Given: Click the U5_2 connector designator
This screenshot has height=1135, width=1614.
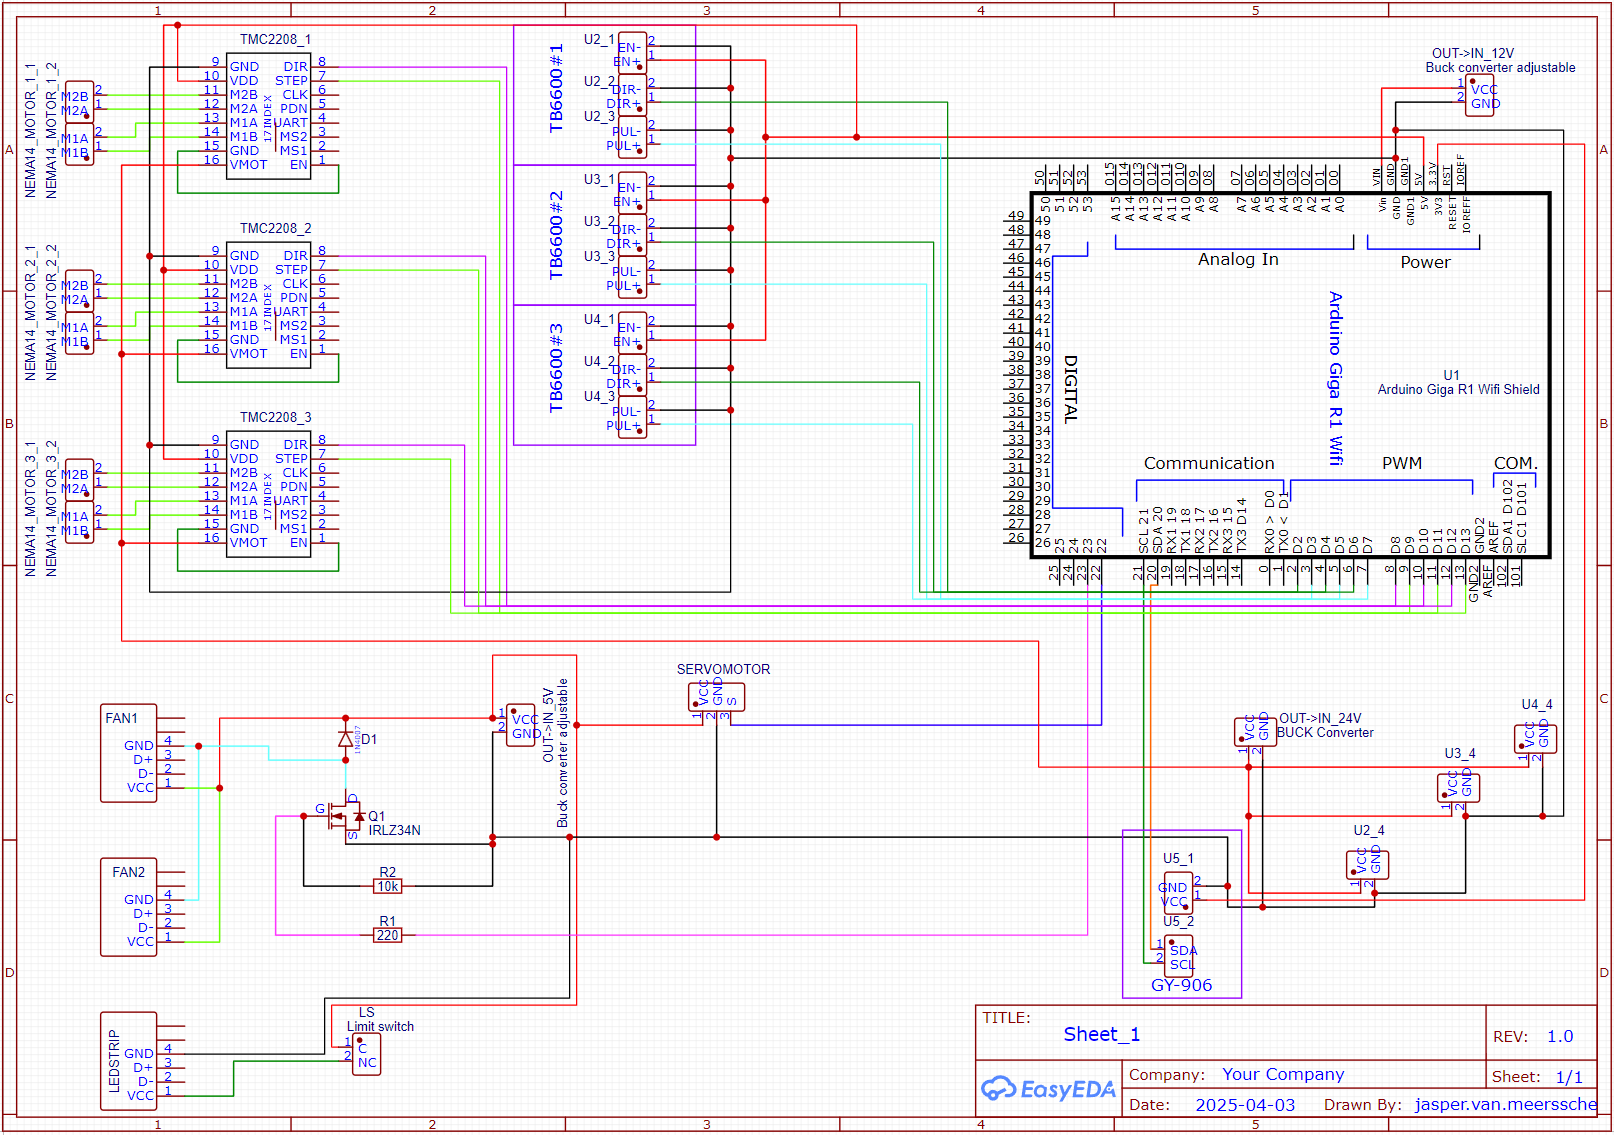Looking at the screenshot, I should point(1178,921).
